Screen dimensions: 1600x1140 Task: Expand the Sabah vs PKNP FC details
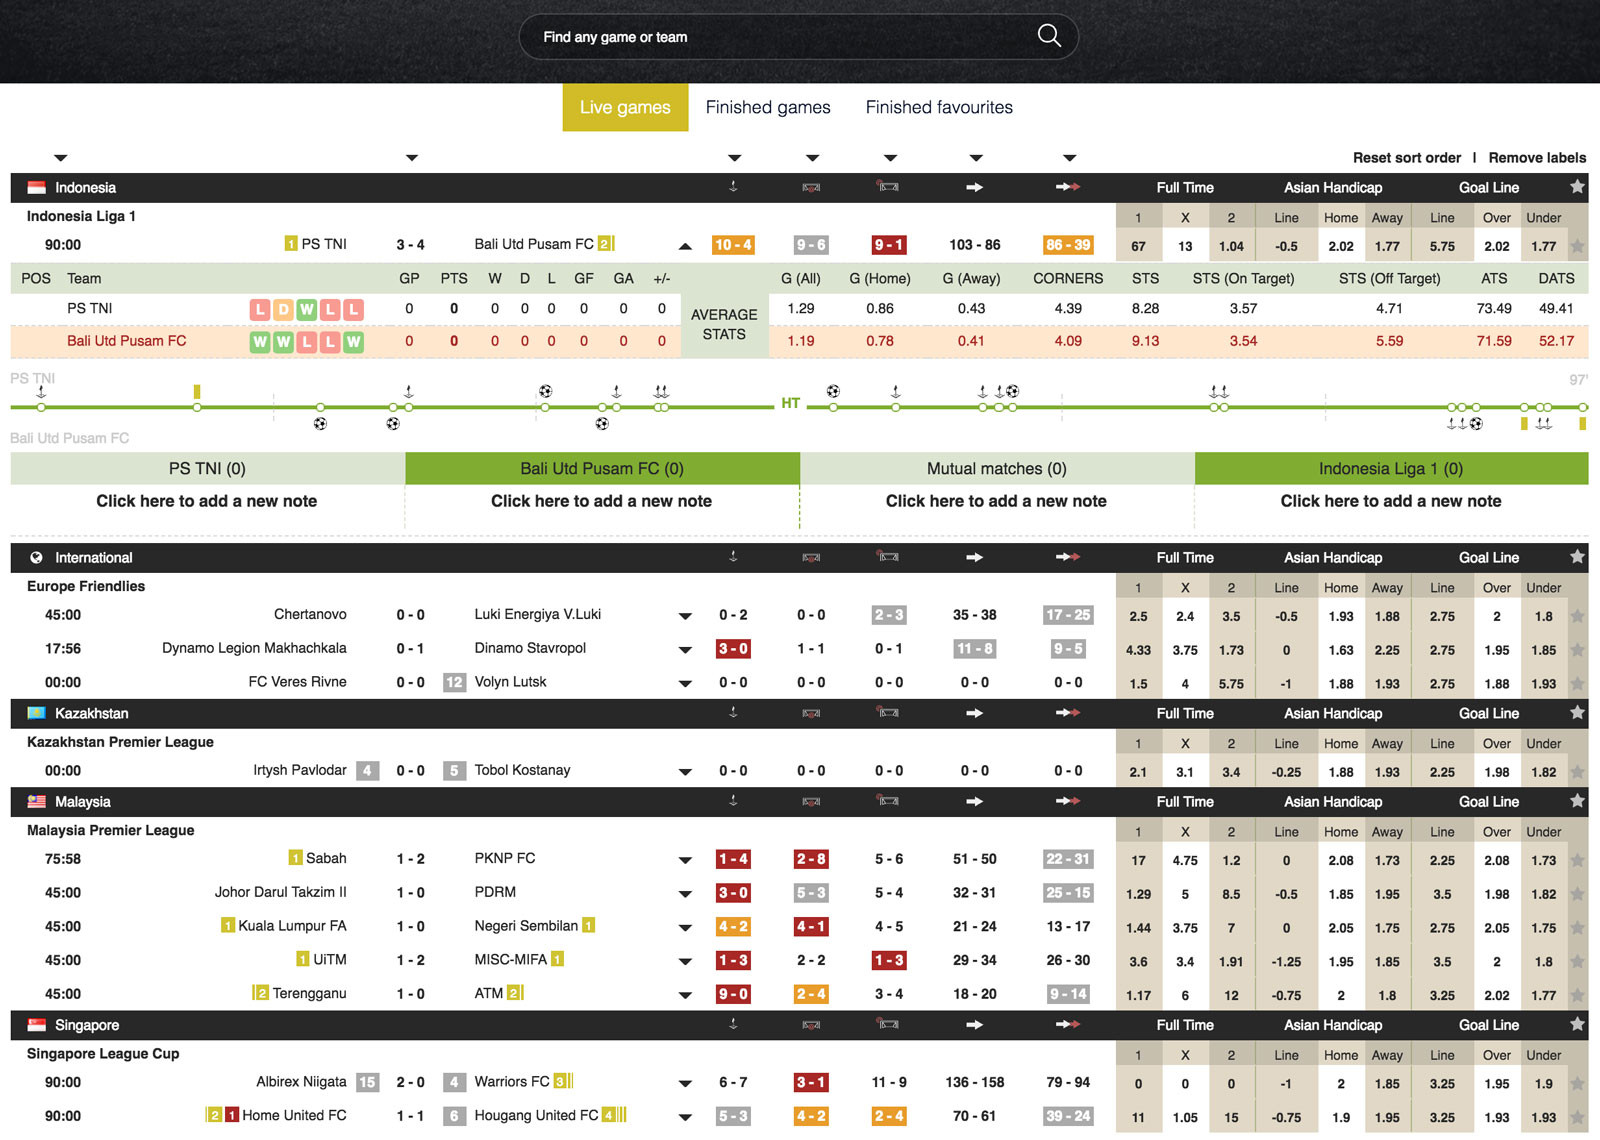click(685, 861)
